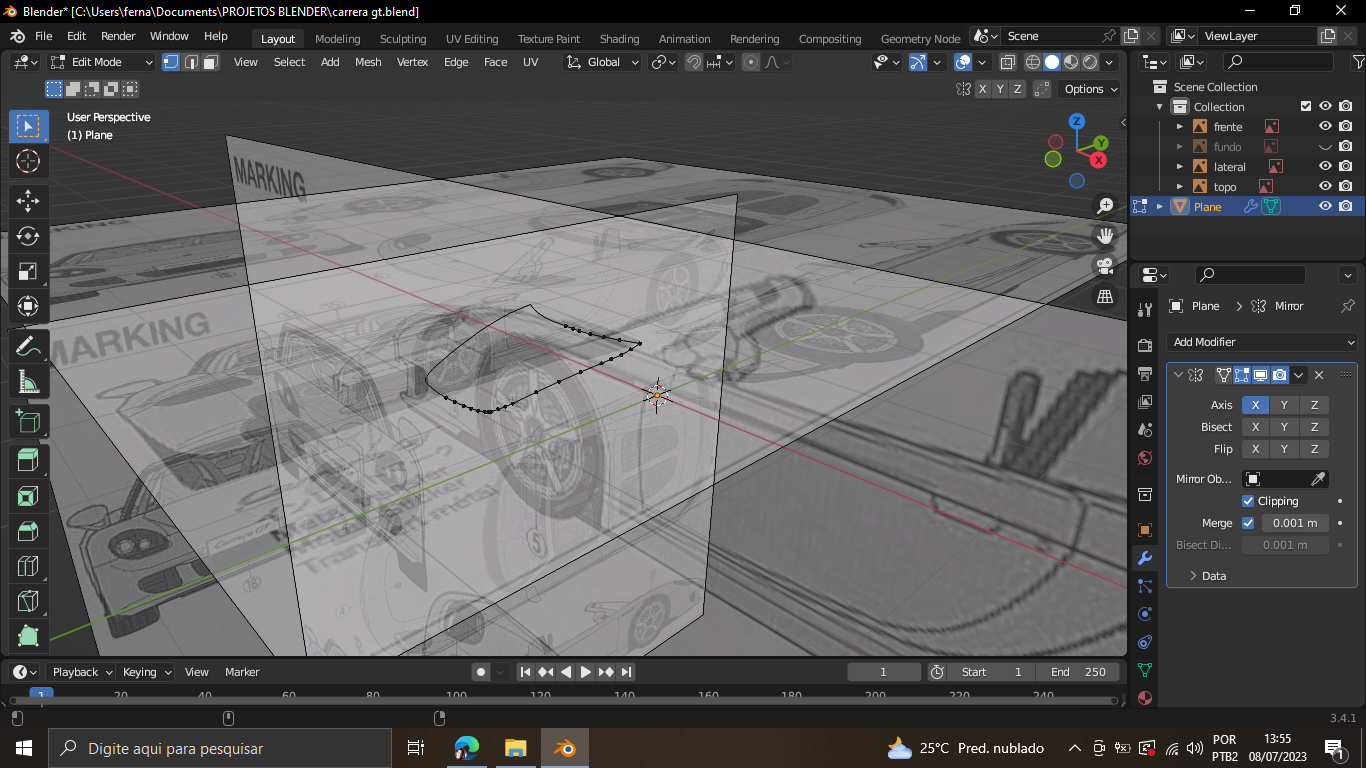This screenshot has width=1366, height=768.
Task: Switch perspective/orthographic view grid icon
Action: coord(1105,296)
